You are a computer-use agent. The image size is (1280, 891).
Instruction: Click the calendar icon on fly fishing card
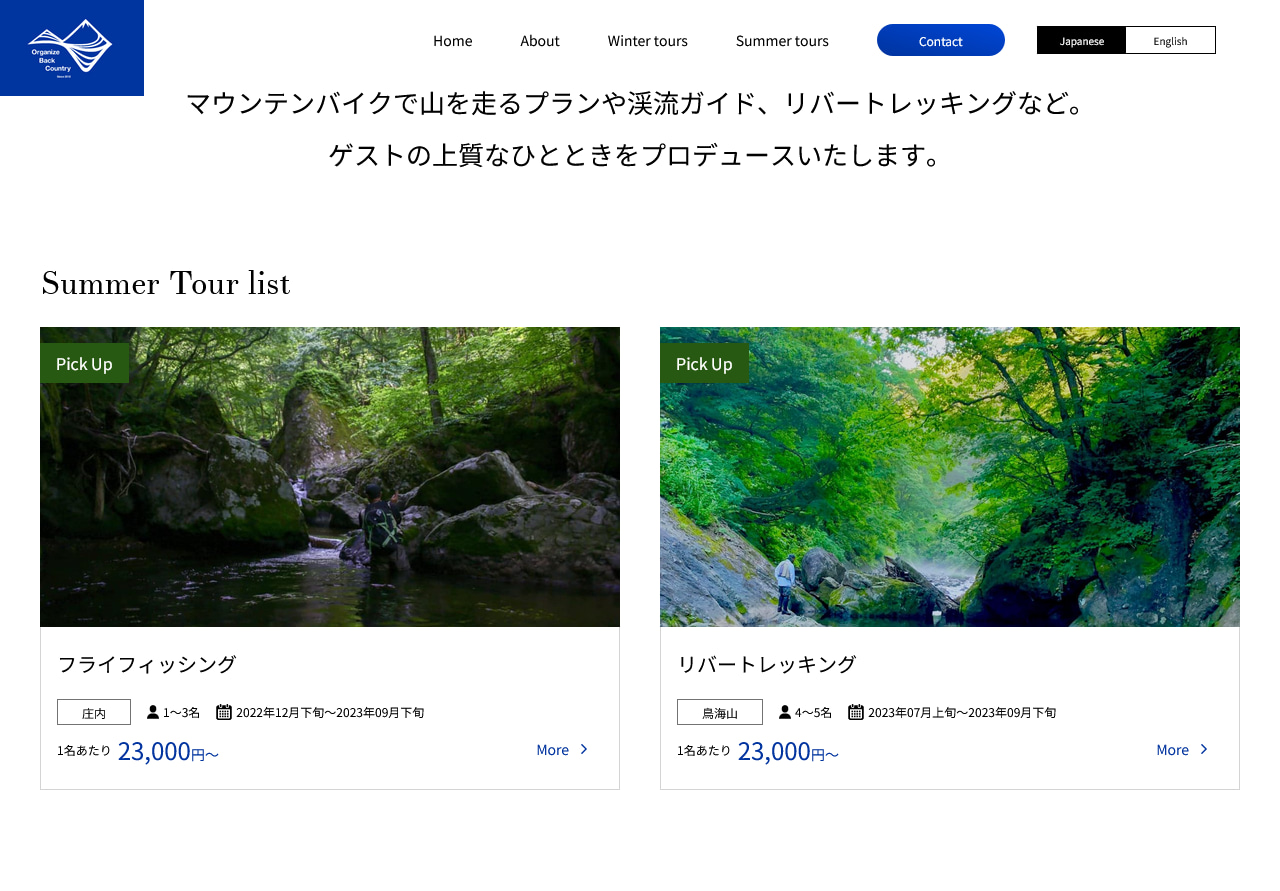point(224,712)
